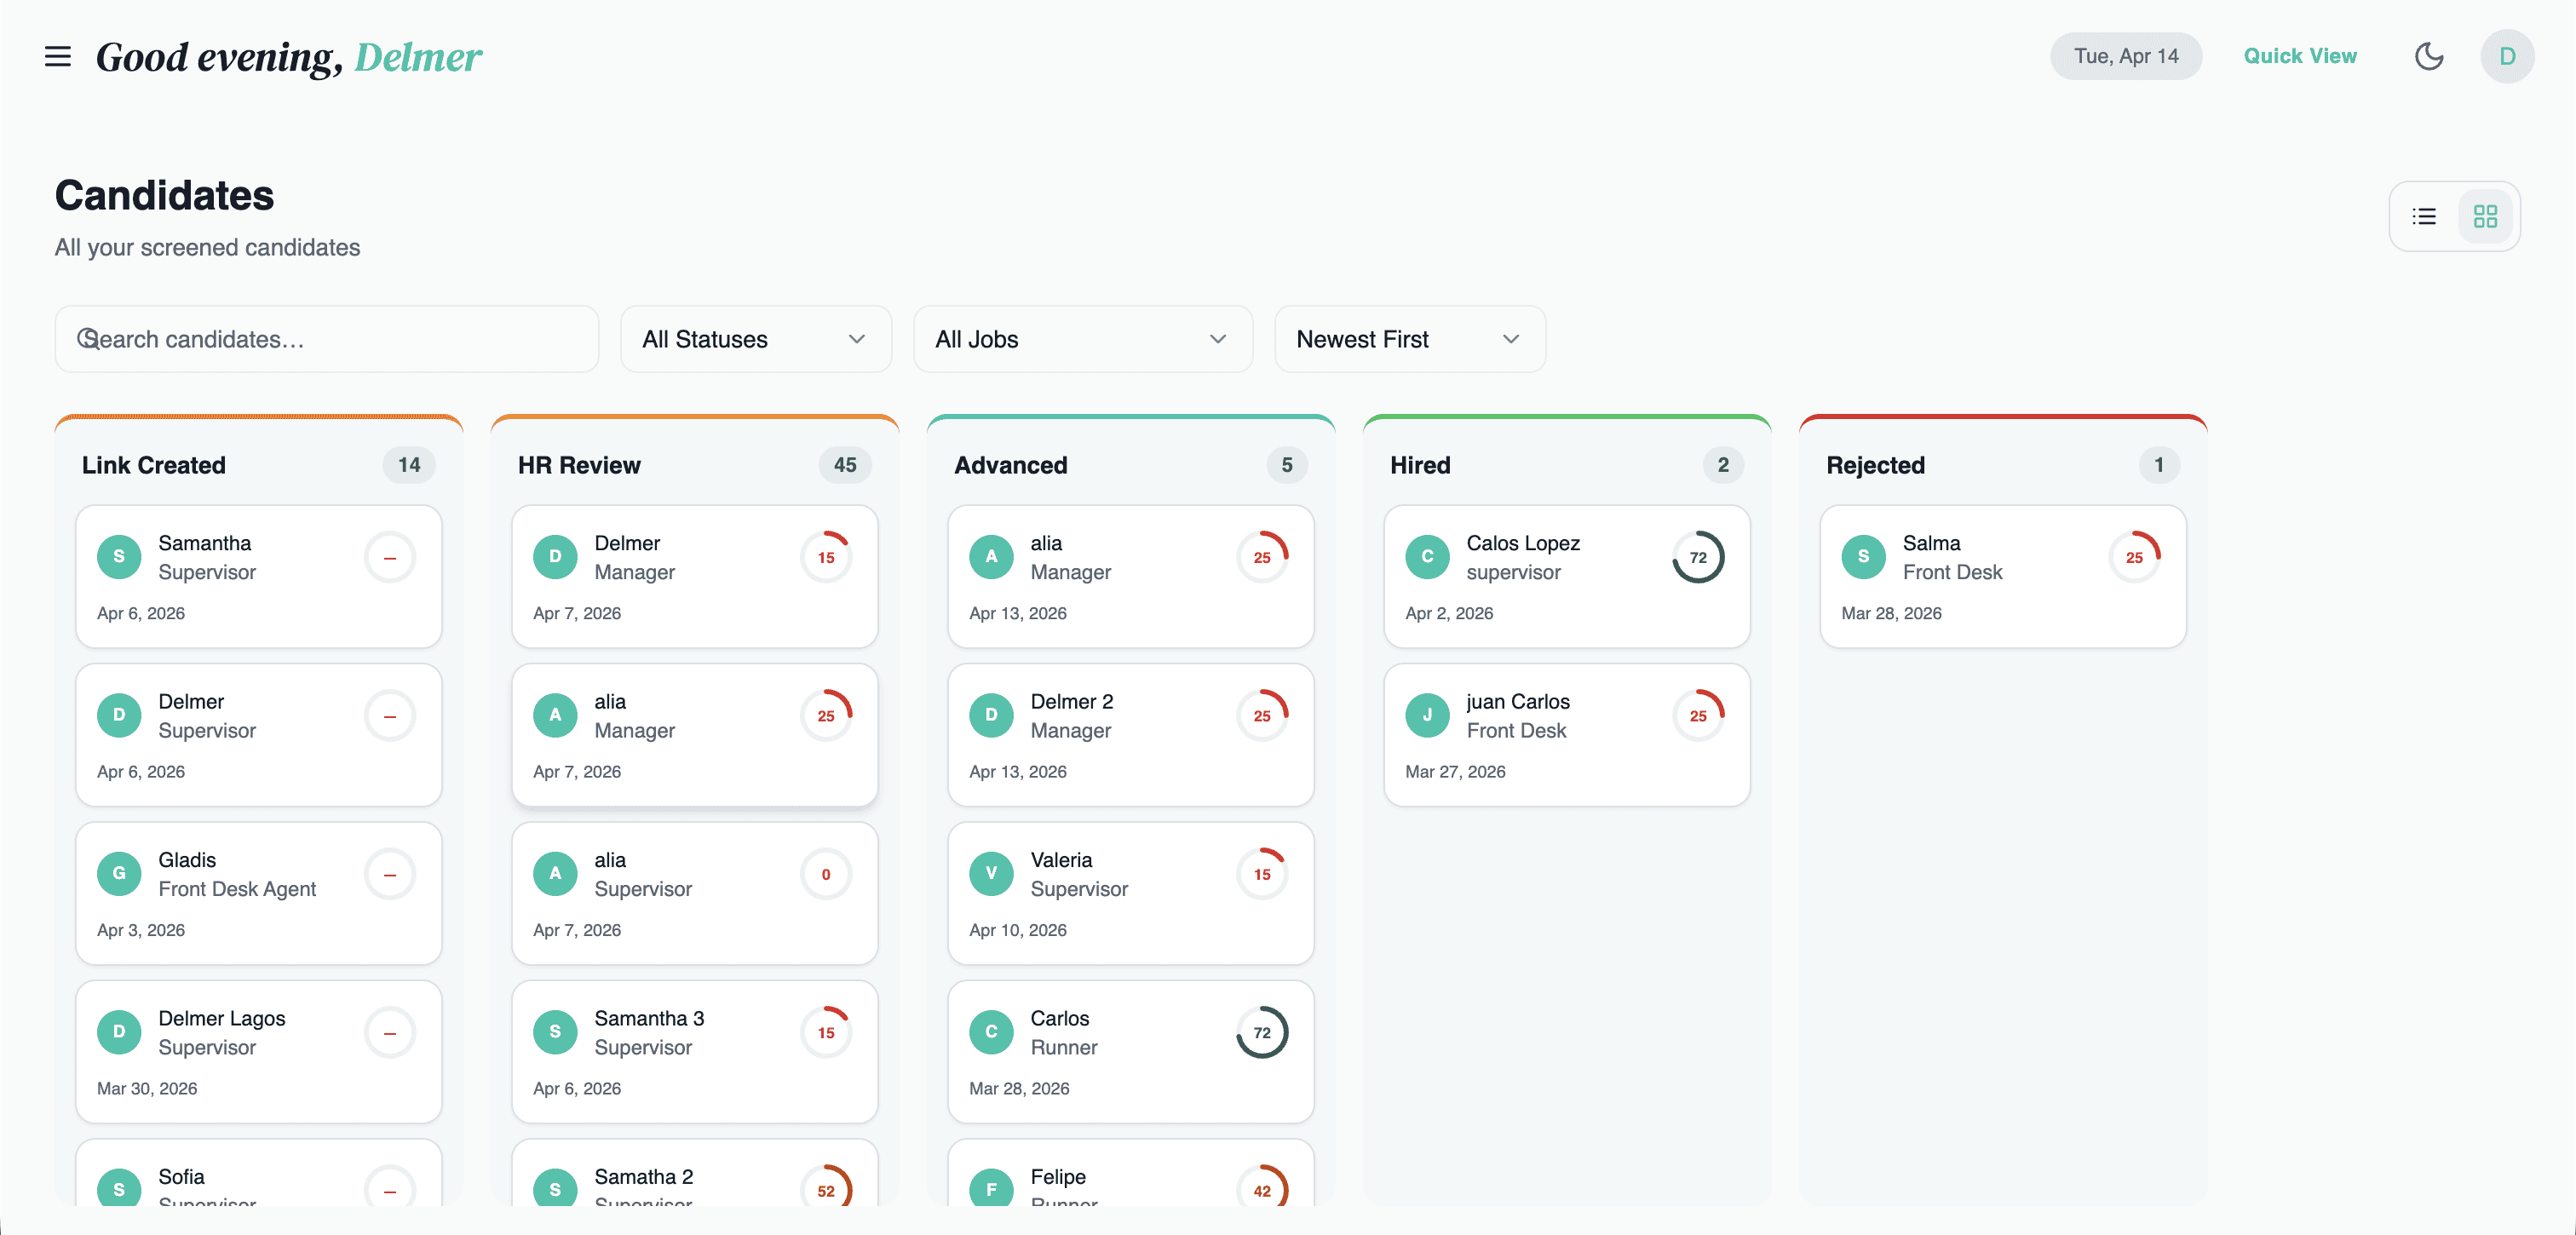Click the Tue, Apr 14 date pill
Screen dimensions: 2576x1235
[x=2125, y=56]
